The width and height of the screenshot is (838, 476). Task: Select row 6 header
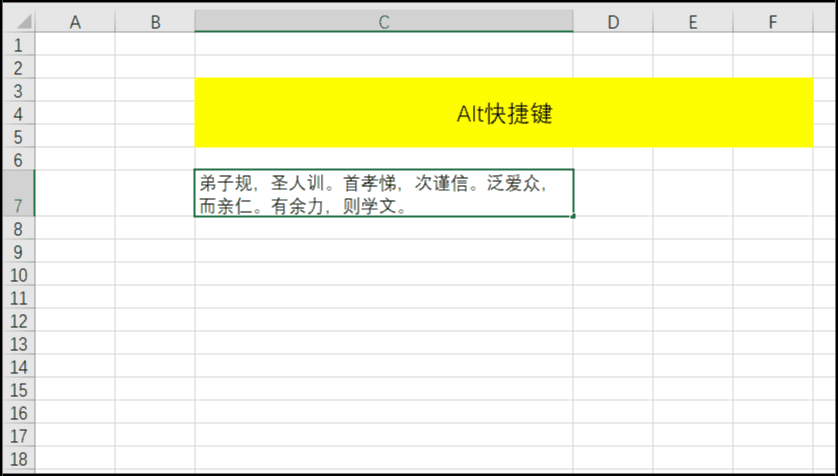click(19, 159)
